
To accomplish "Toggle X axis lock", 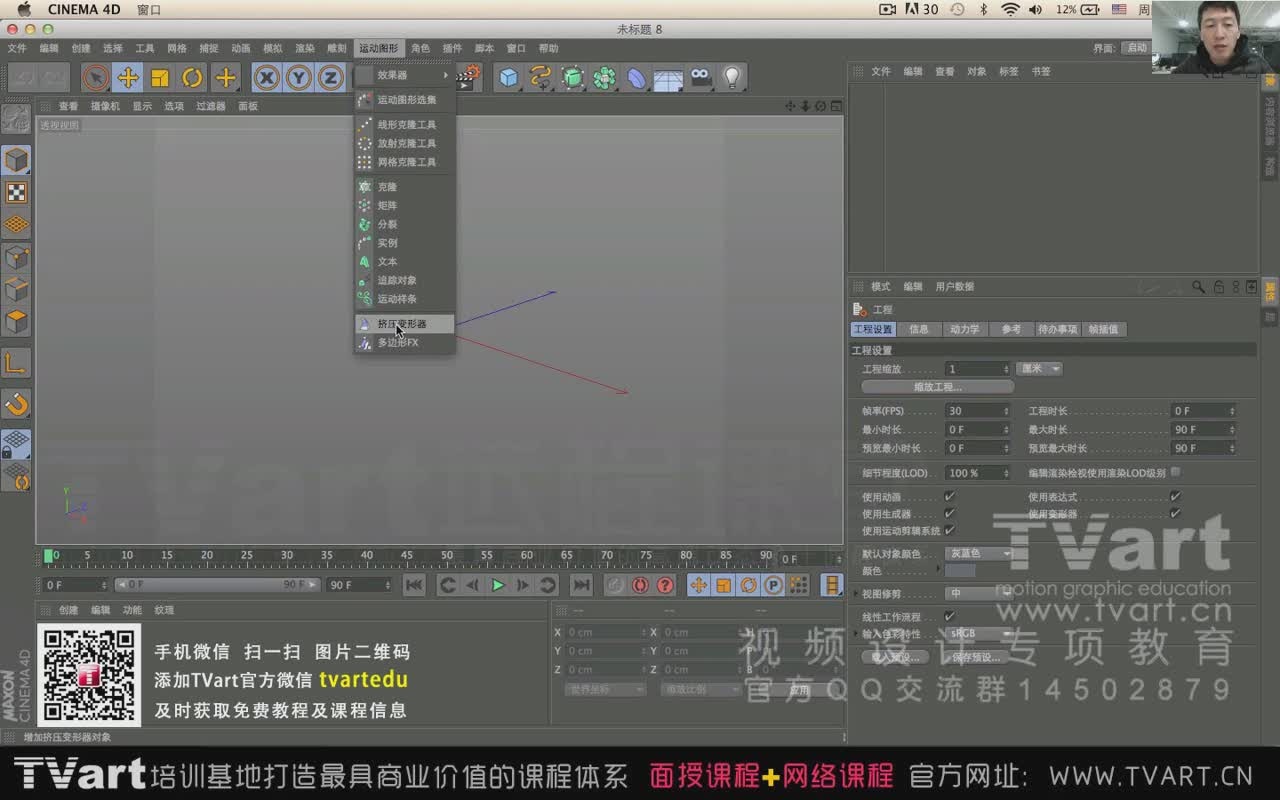I will coord(266,77).
